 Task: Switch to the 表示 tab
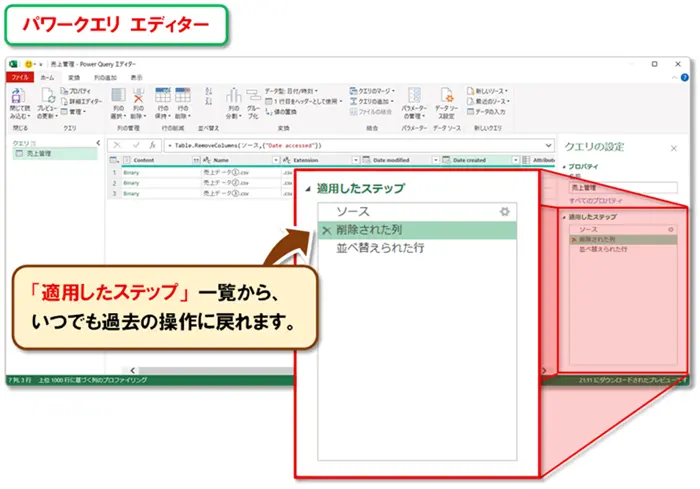tap(137, 78)
